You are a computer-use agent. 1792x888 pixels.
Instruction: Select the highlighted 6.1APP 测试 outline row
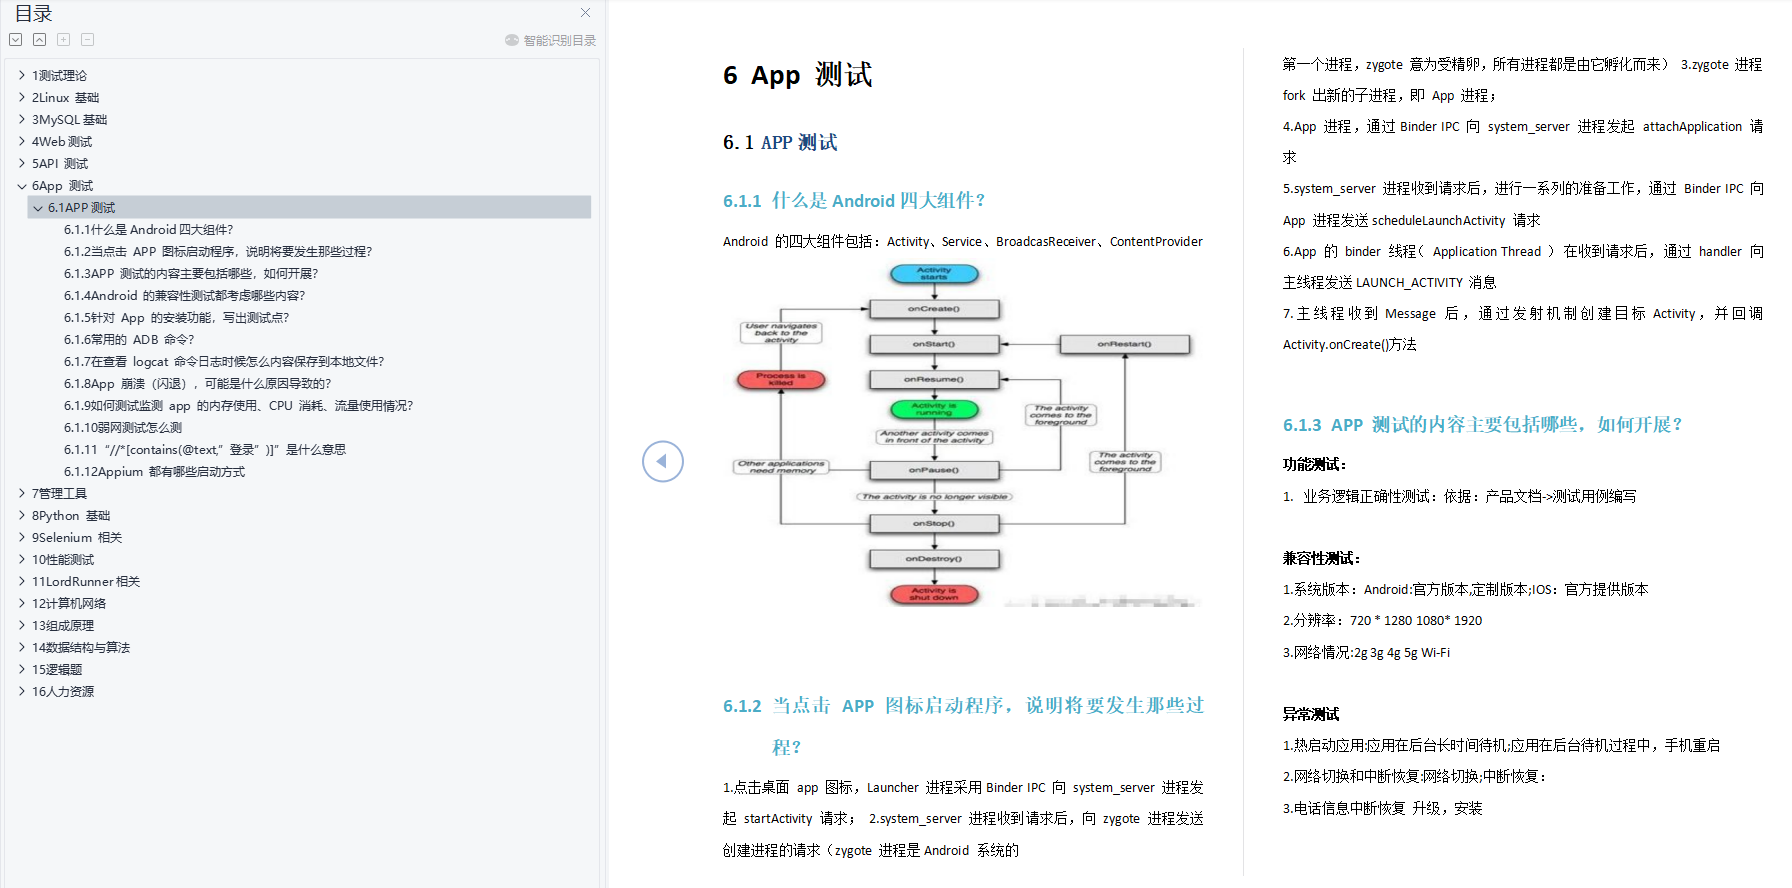coord(309,207)
